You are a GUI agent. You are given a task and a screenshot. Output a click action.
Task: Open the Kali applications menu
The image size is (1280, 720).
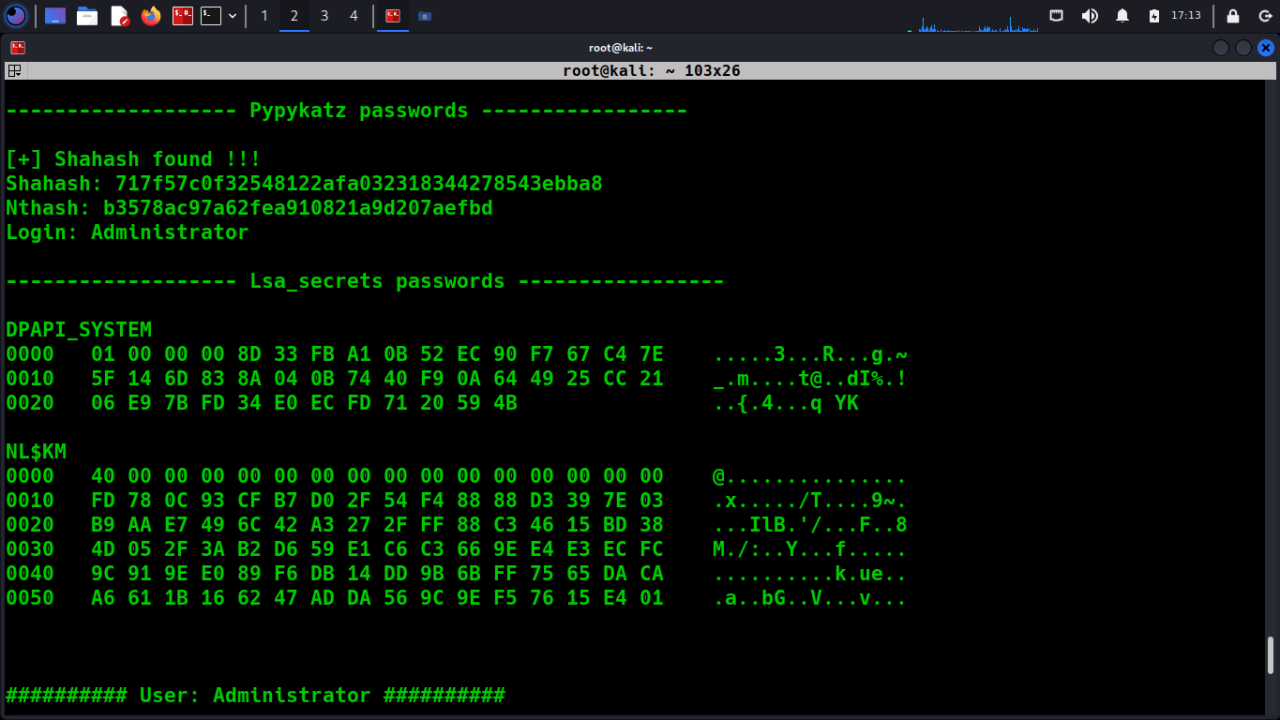pyautogui.click(x=15, y=15)
